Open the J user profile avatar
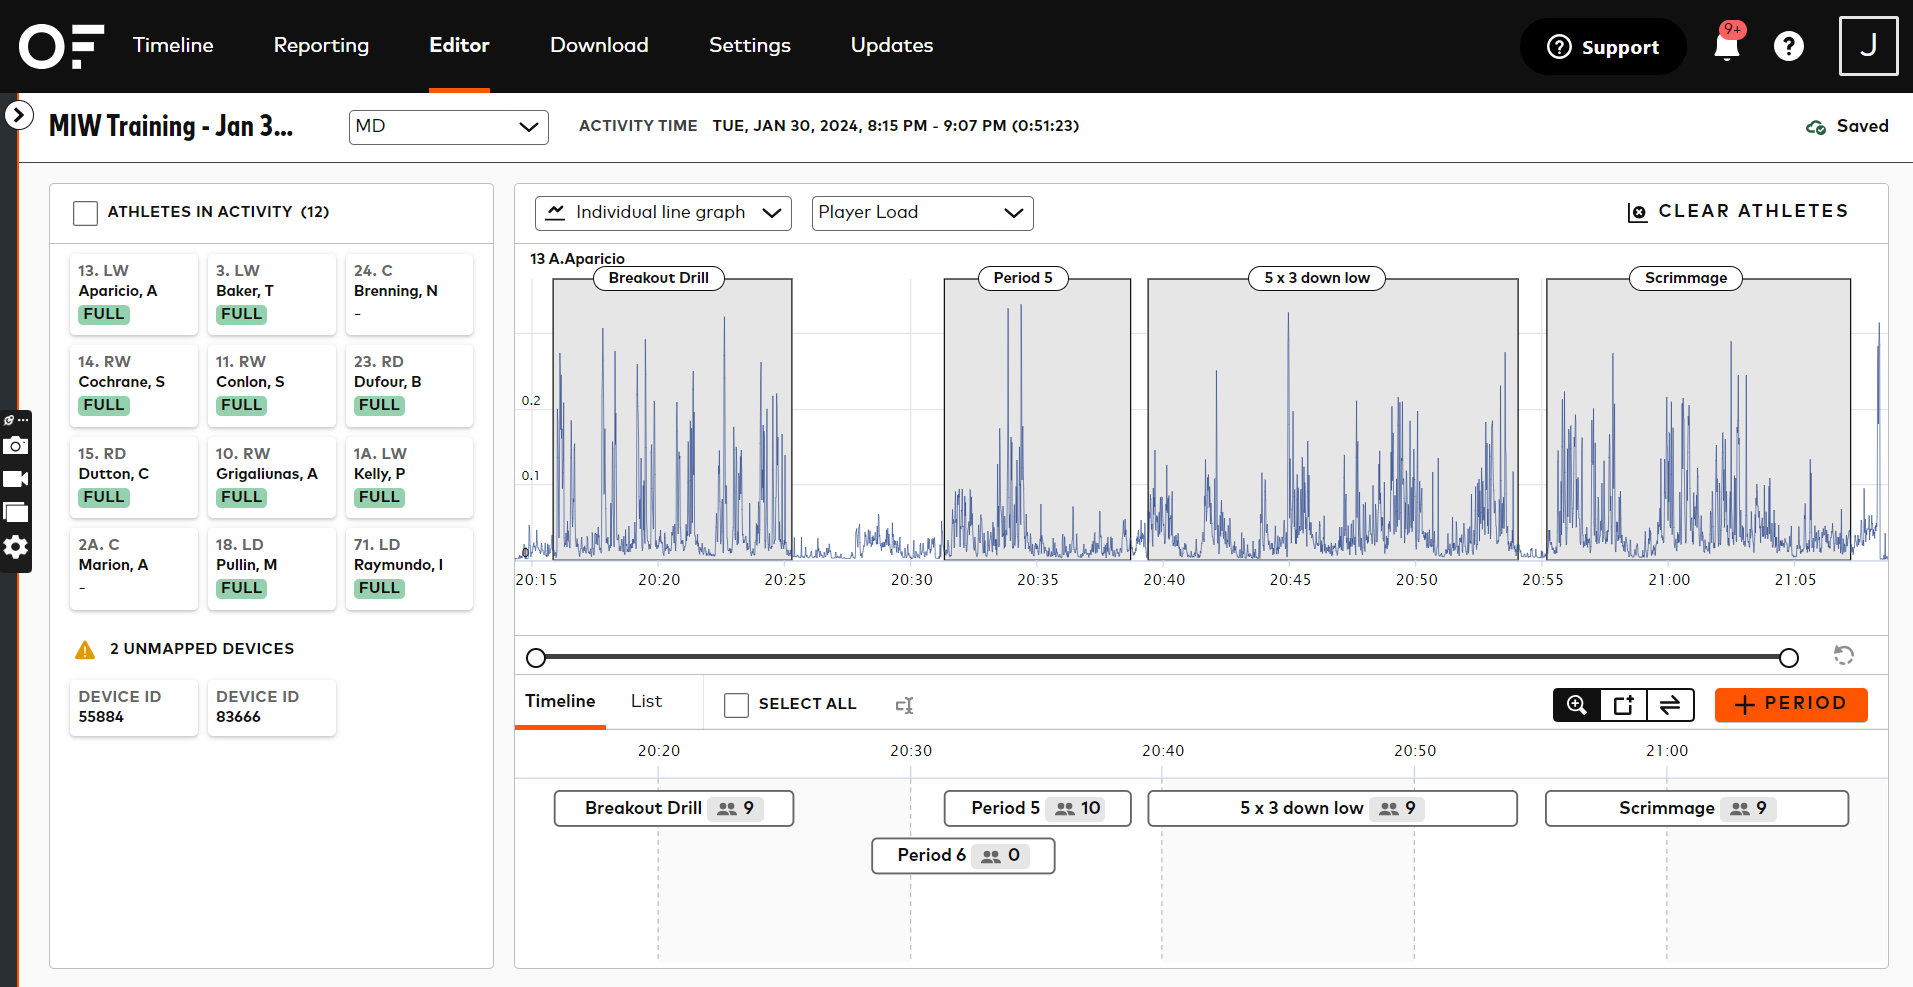The image size is (1913, 987). (x=1868, y=46)
